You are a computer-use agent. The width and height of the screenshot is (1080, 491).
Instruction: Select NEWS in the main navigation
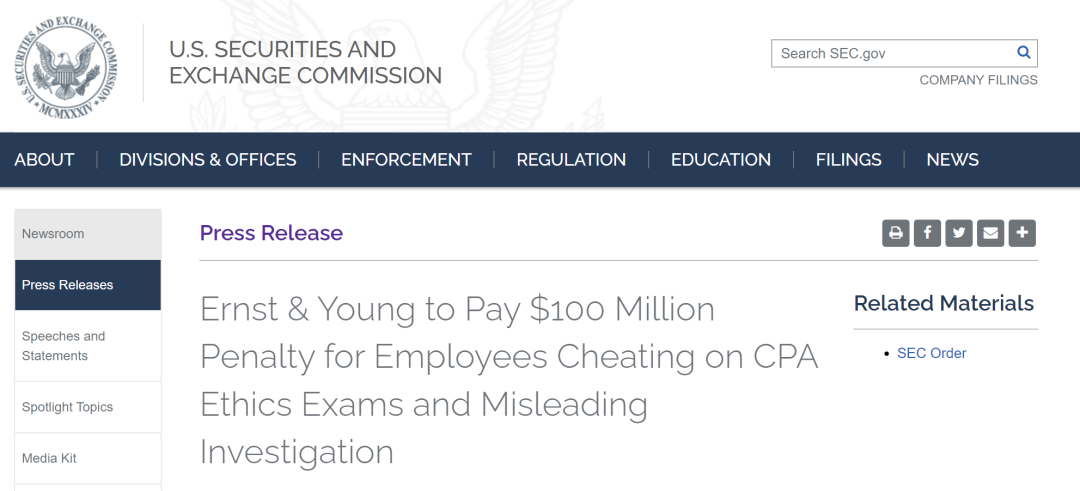click(x=952, y=160)
